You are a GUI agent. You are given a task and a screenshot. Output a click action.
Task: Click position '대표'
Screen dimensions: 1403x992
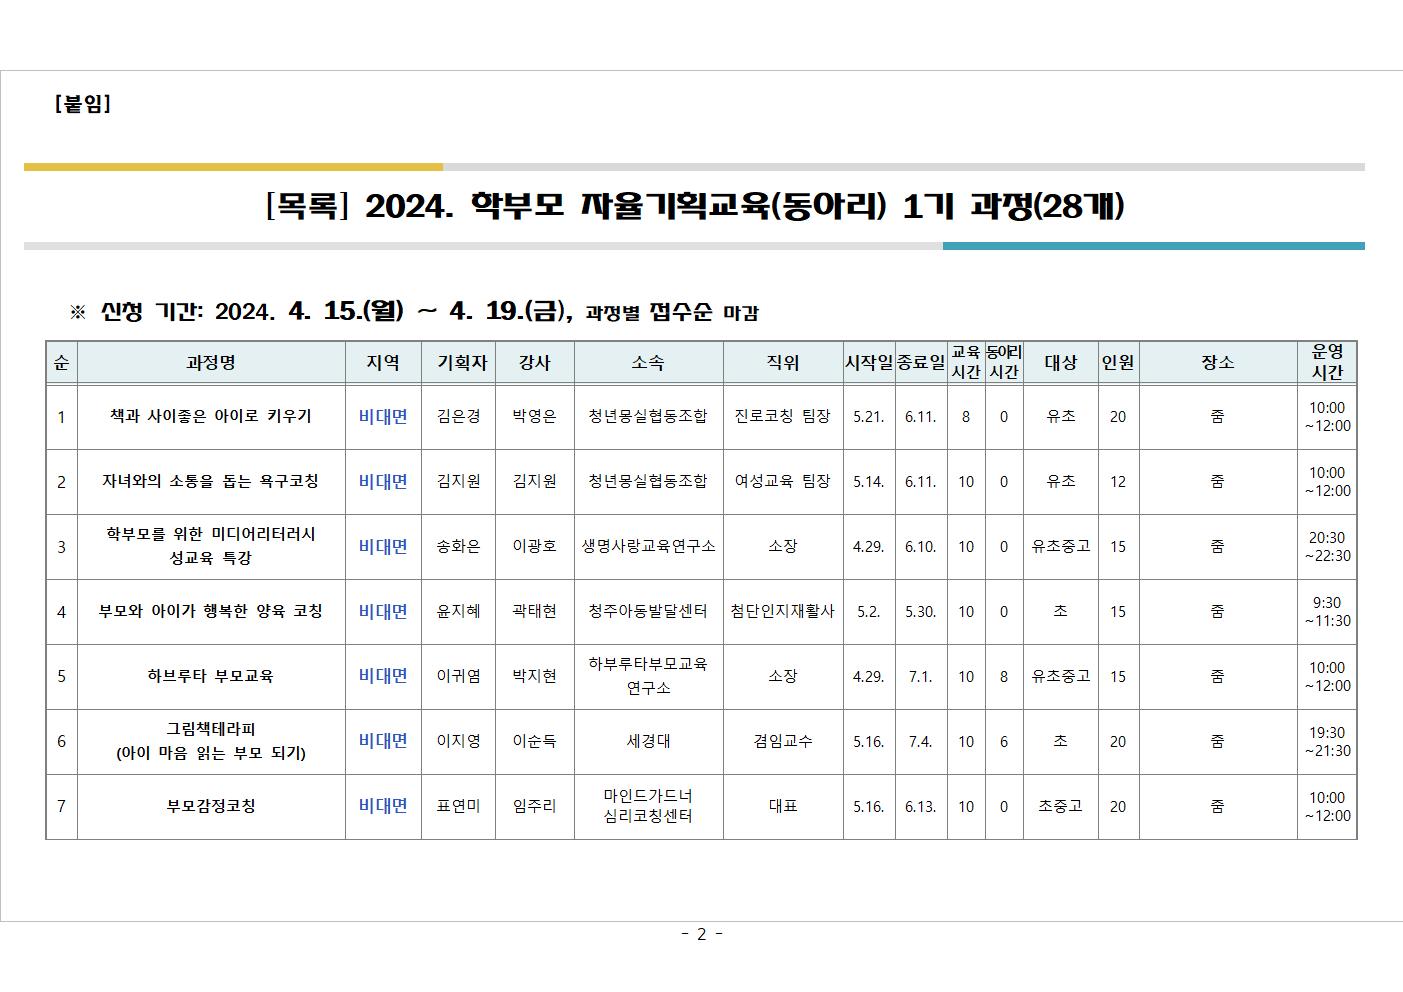point(783,806)
